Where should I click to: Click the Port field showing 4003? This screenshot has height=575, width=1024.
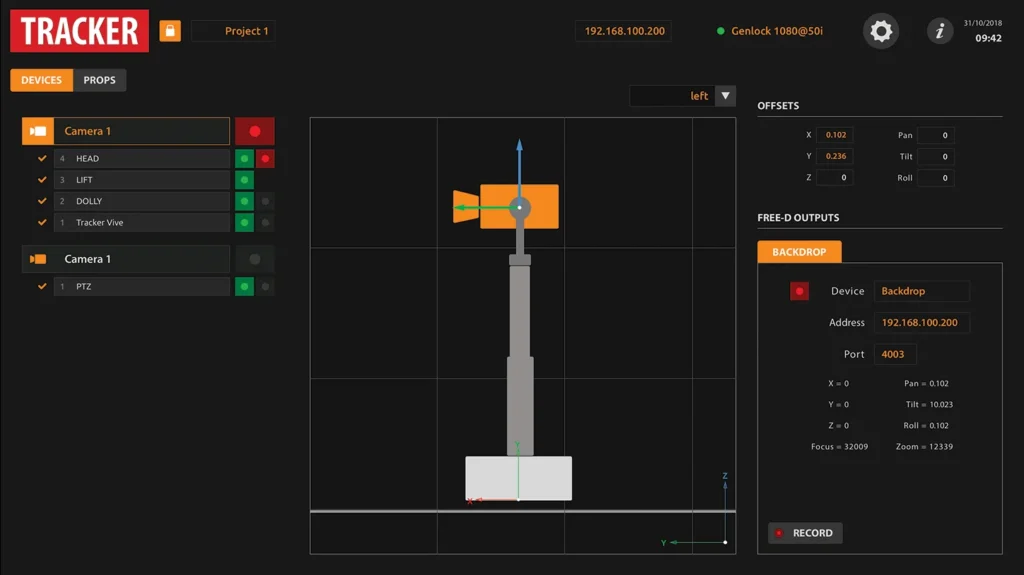tap(894, 354)
